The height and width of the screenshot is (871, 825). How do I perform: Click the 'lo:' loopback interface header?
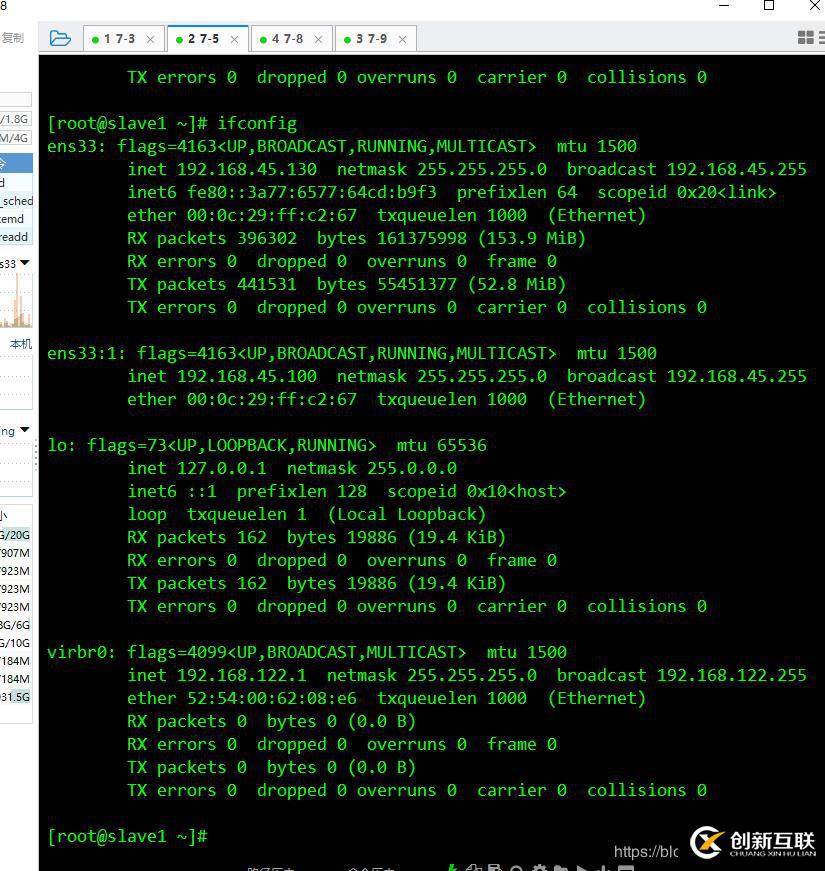[x=267, y=445]
